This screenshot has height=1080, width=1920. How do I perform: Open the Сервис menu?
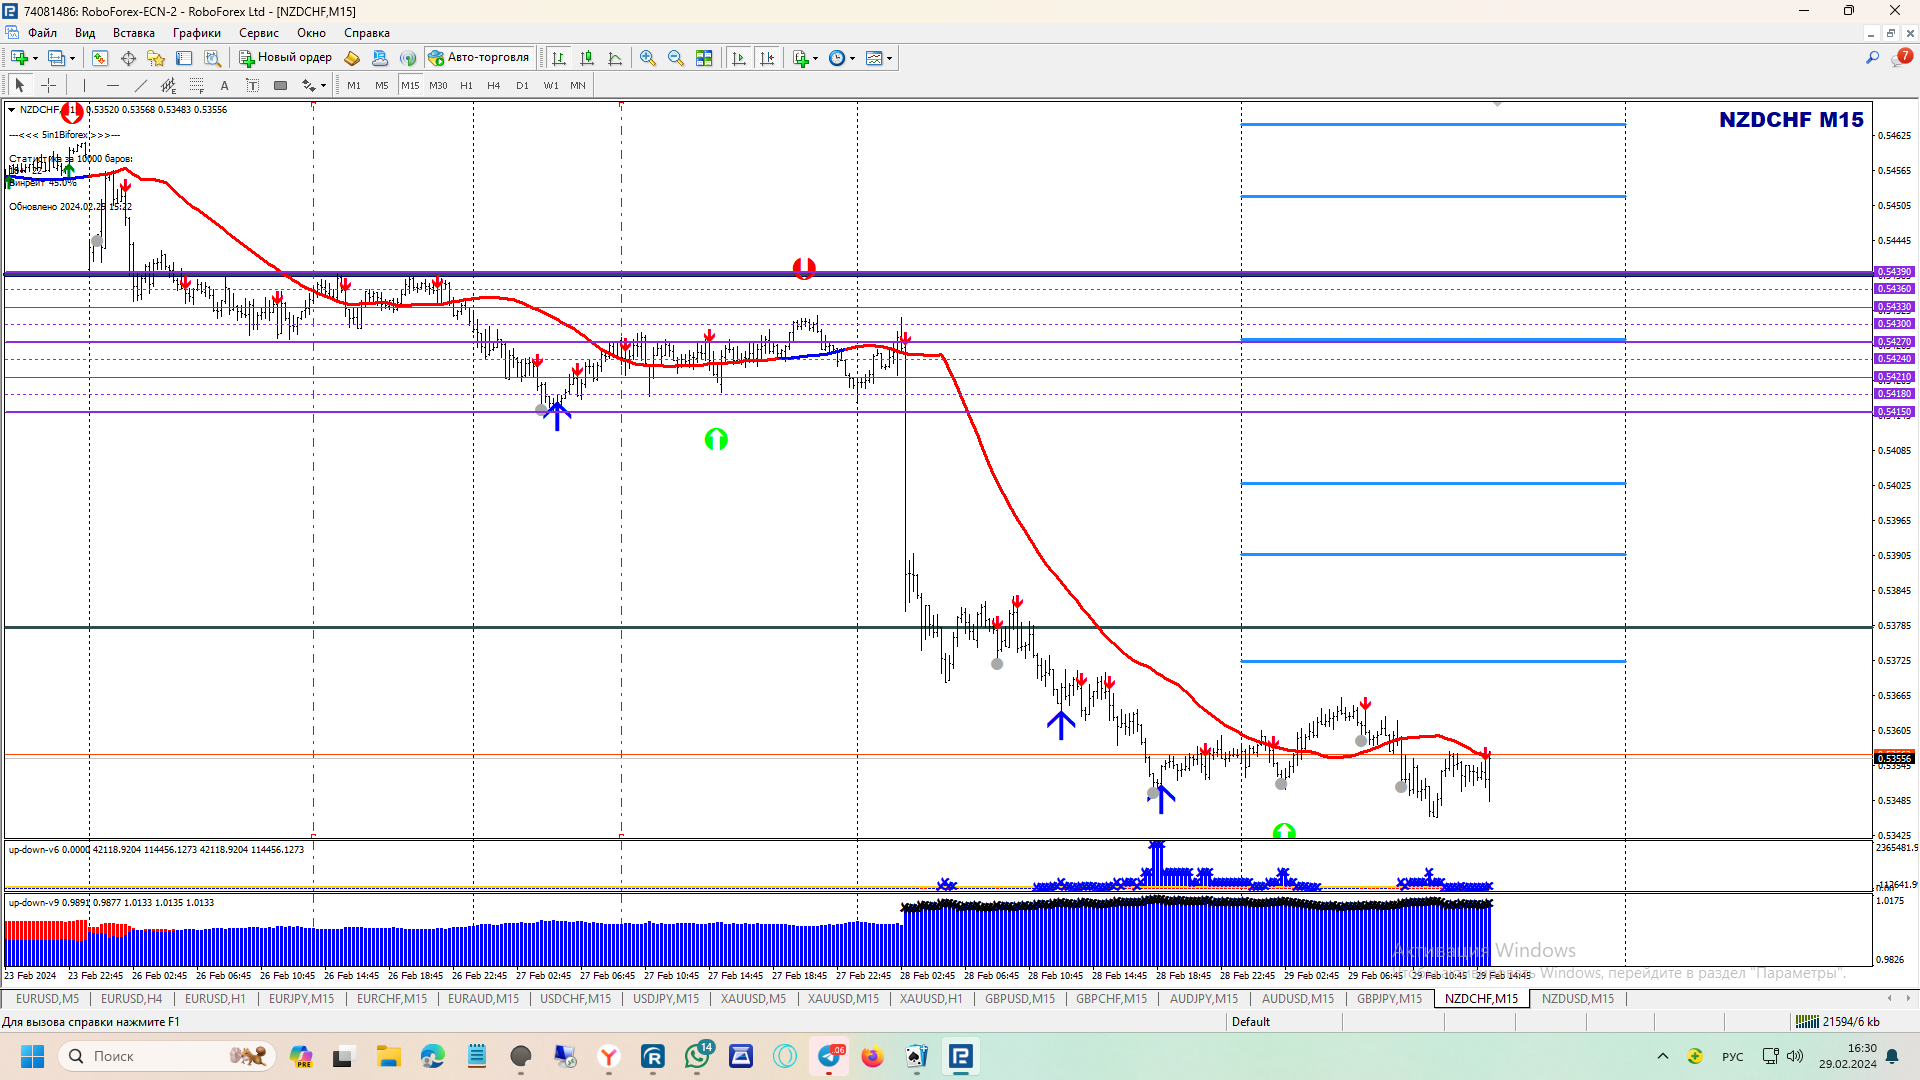258,33
